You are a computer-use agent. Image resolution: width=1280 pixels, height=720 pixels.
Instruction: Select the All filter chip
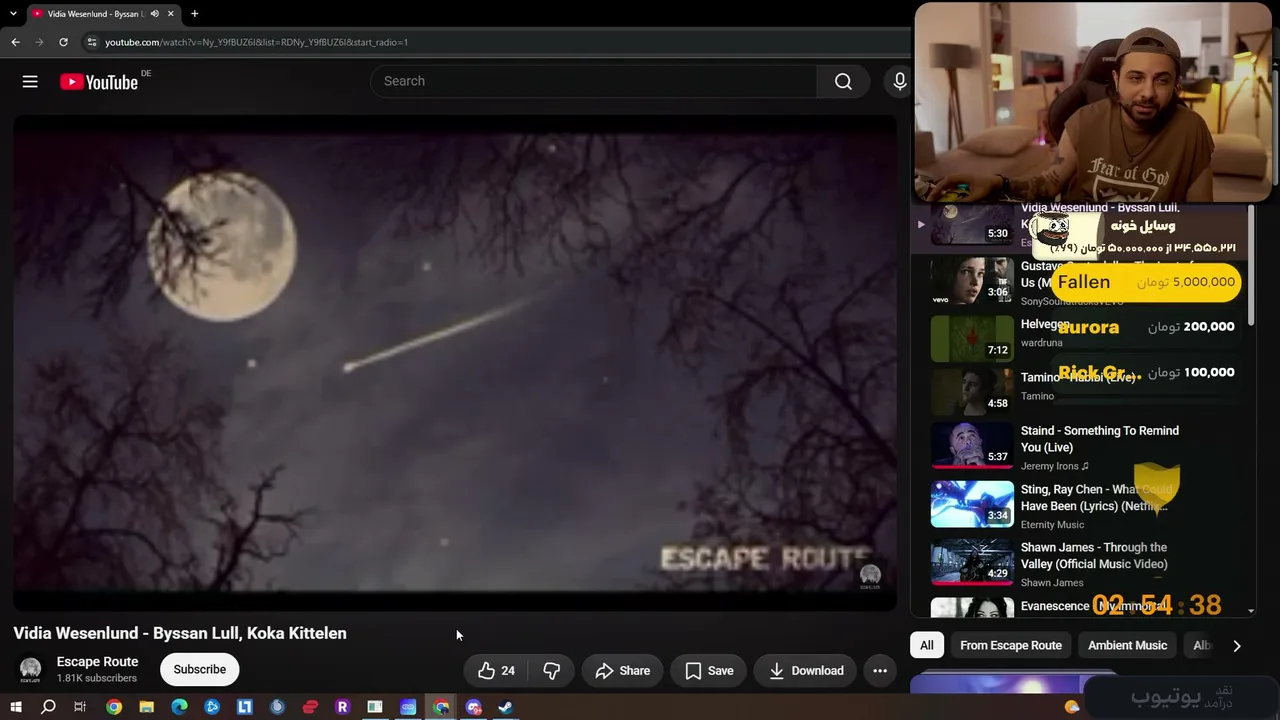click(927, 646)
